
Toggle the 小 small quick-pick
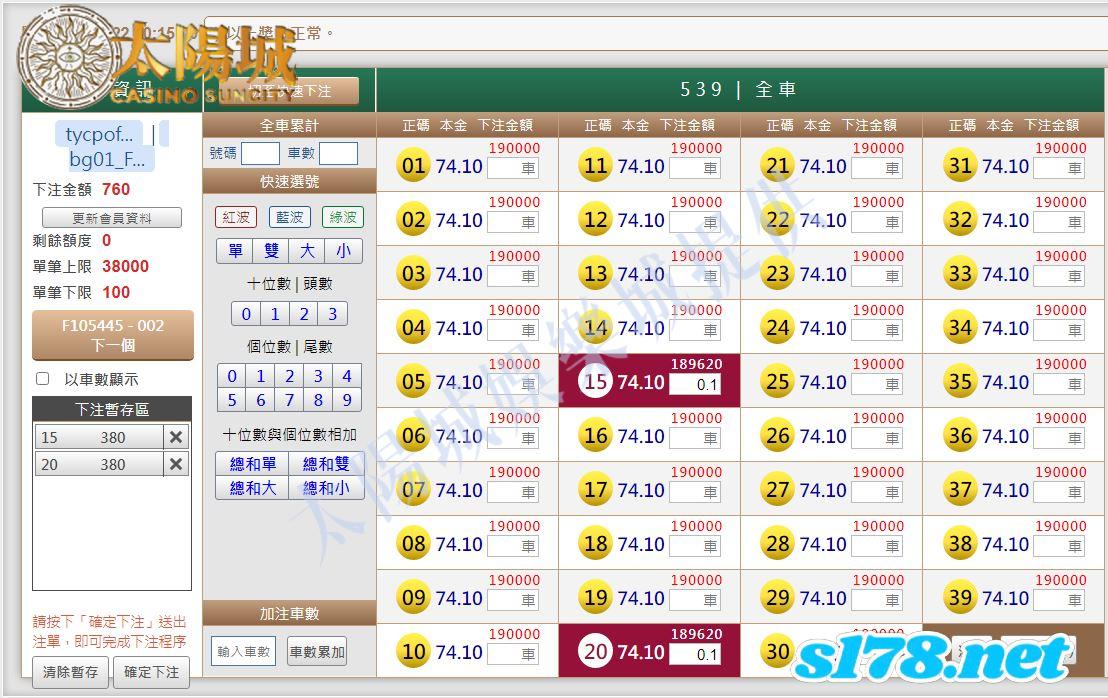pos(343,251)
